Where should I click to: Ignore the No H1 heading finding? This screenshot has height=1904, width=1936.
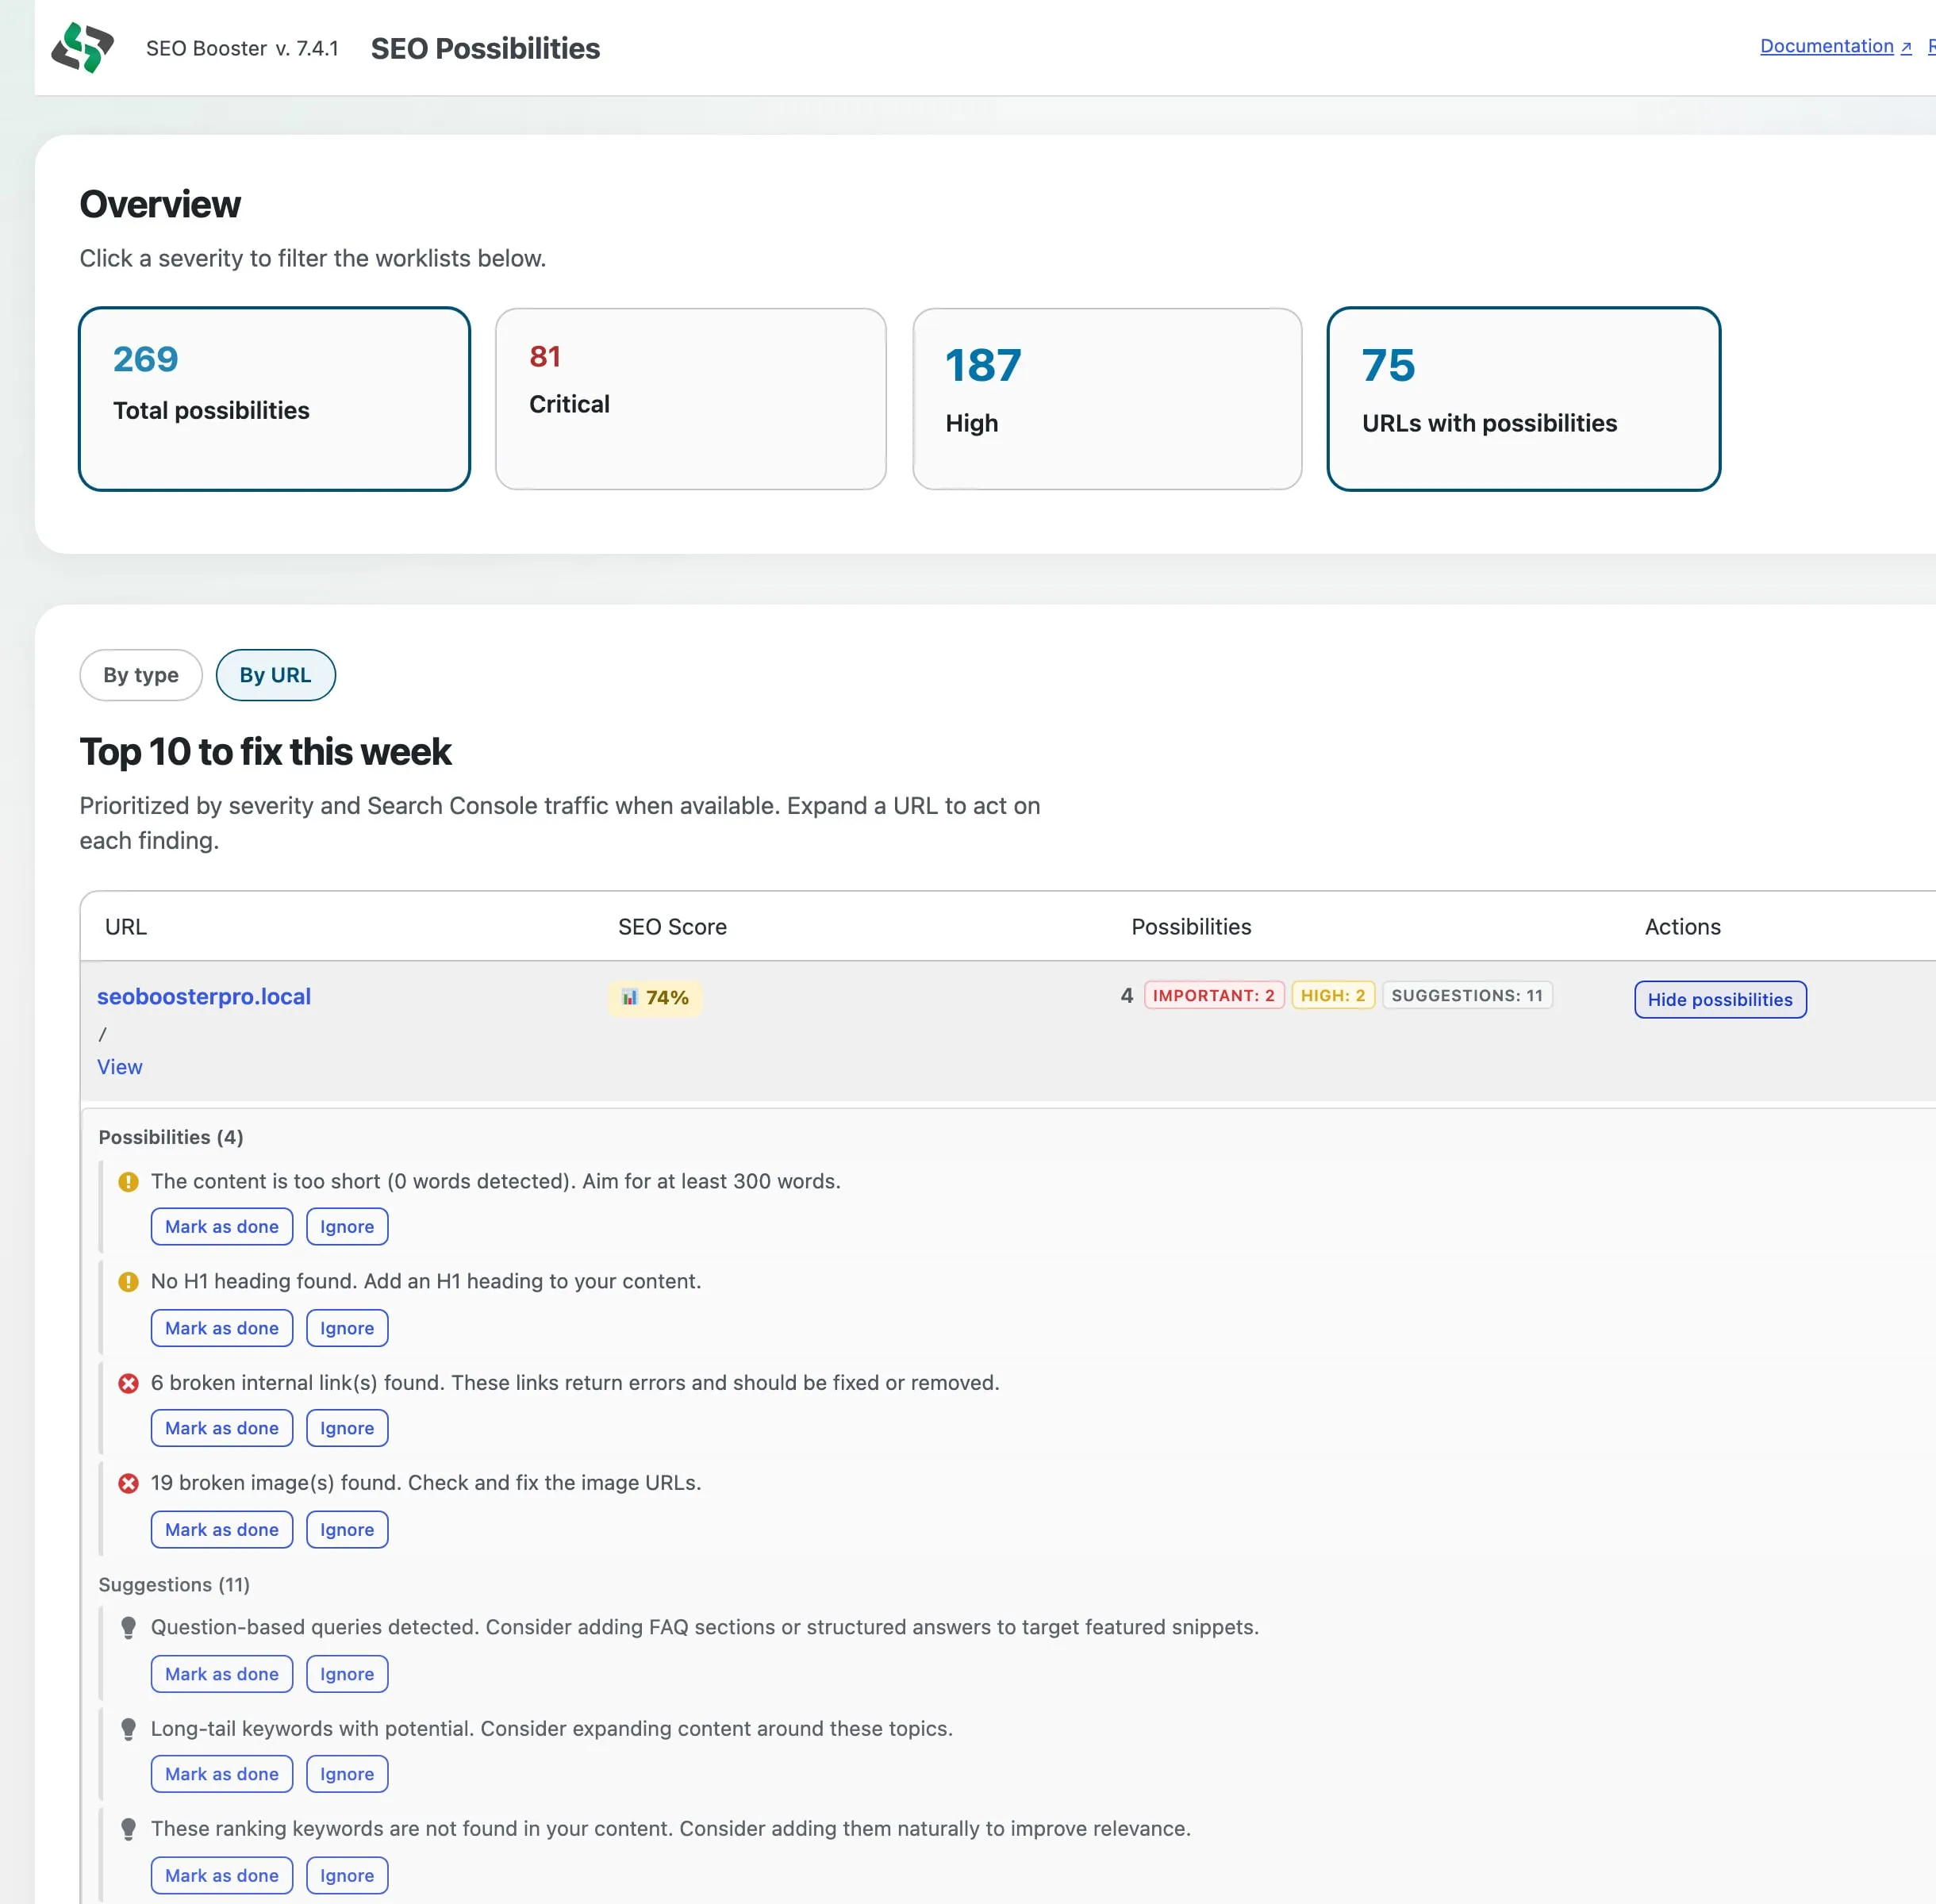[x=347, y=1328]
